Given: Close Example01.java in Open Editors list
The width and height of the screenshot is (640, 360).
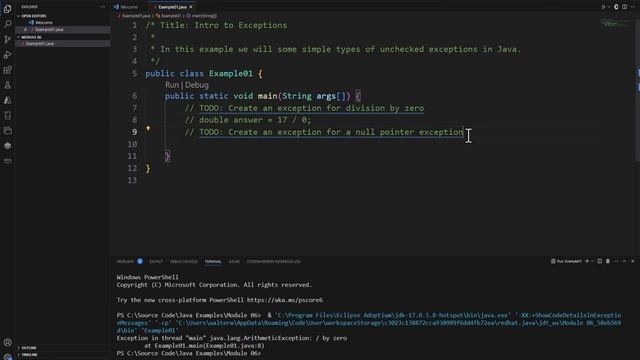Looking at the screenshot, I should coord(25,30).
